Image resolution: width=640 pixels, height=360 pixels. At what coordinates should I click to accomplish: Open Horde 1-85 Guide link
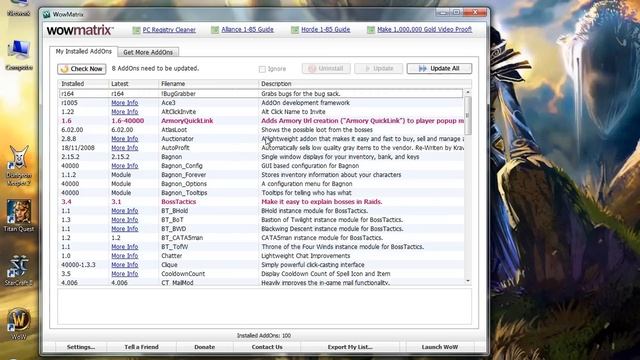[325, 30]
